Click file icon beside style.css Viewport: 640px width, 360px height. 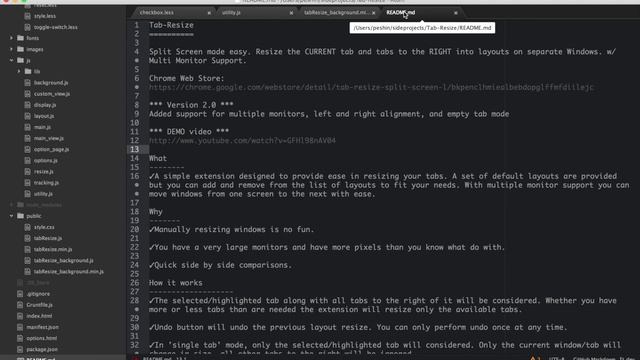click(x=27, y=227)
